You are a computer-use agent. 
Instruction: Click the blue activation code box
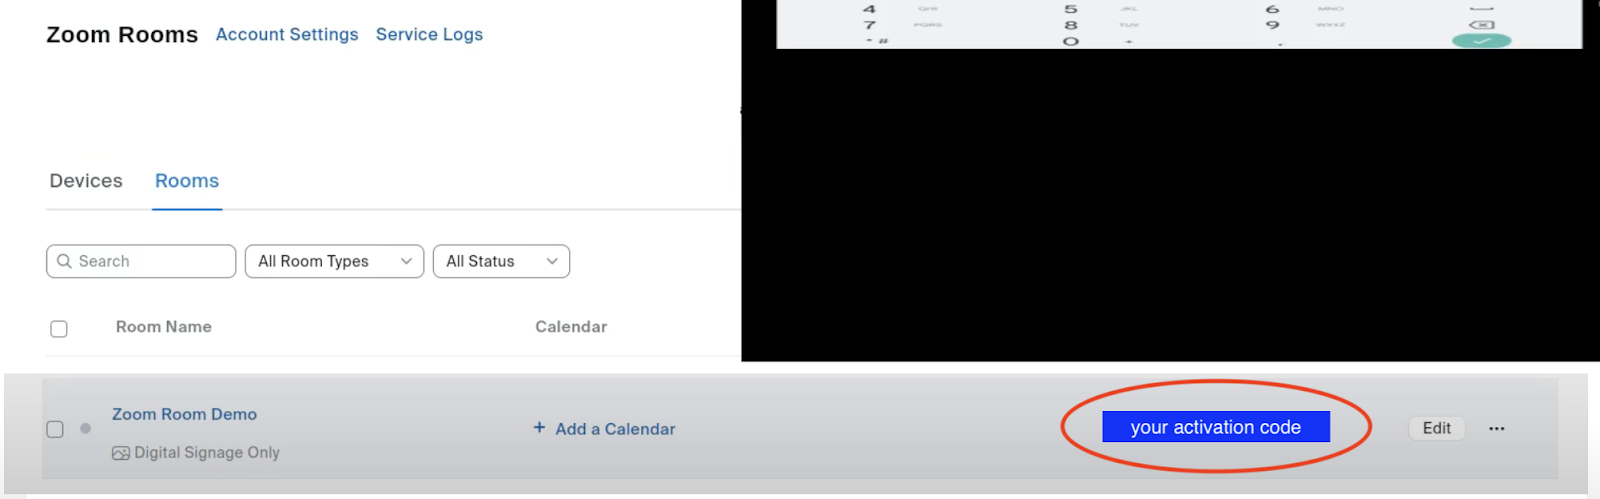(x=1216, y=427)
